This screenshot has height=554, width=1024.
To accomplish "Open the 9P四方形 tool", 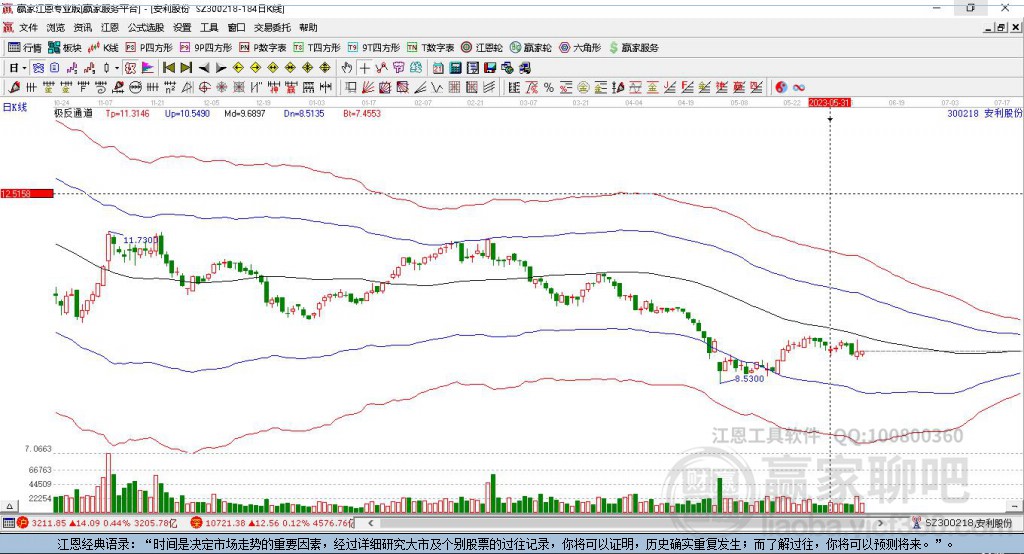I will (206, 48).
